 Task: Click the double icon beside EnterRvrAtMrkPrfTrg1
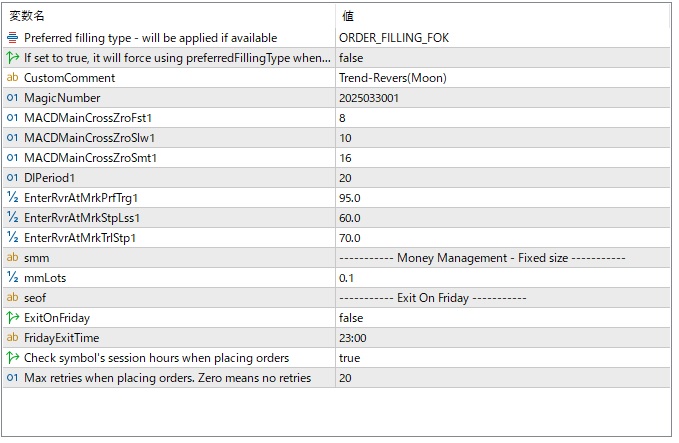tap(13, 198)
